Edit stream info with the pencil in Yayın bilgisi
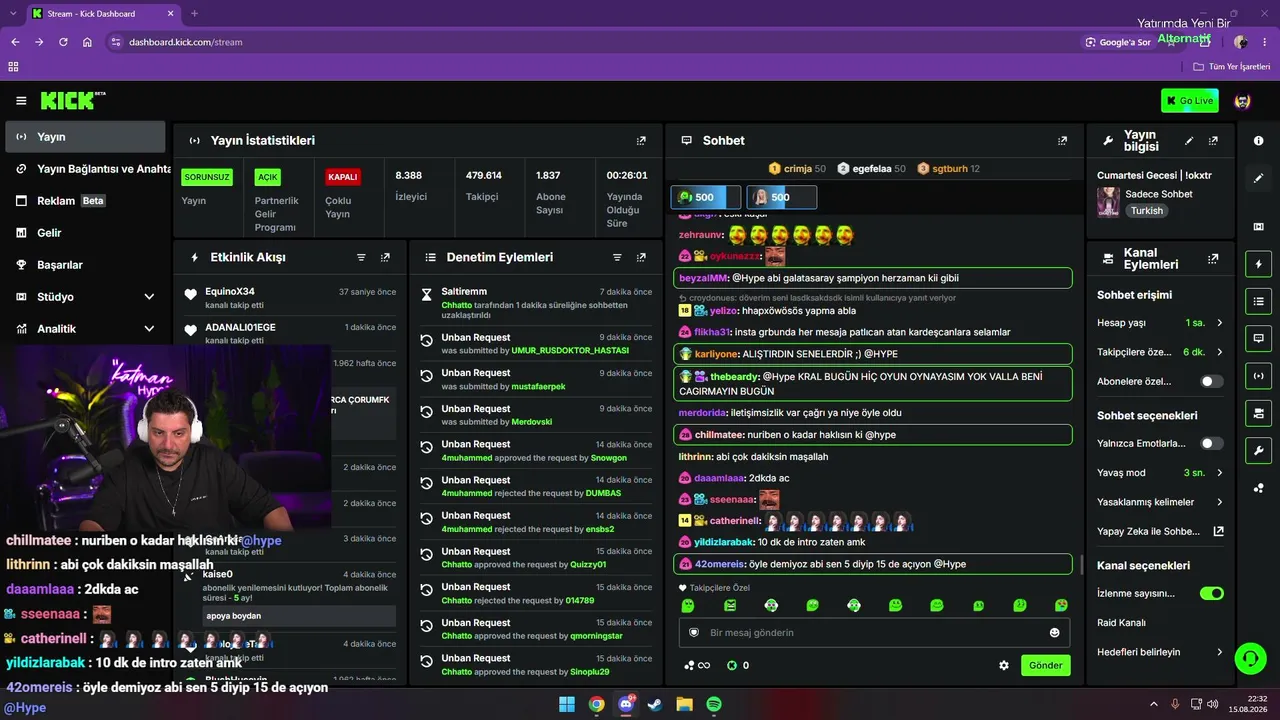1280x720 pixels. click(x=1189, y=141)
